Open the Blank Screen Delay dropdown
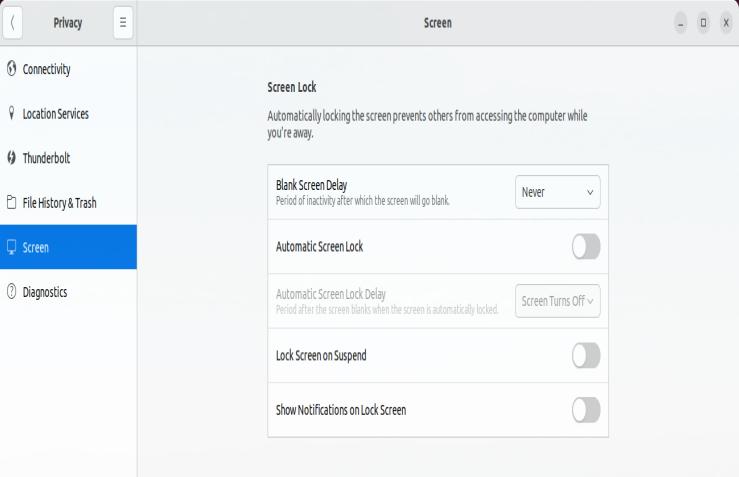Viewport: 739px width, 477px height. 558,192
